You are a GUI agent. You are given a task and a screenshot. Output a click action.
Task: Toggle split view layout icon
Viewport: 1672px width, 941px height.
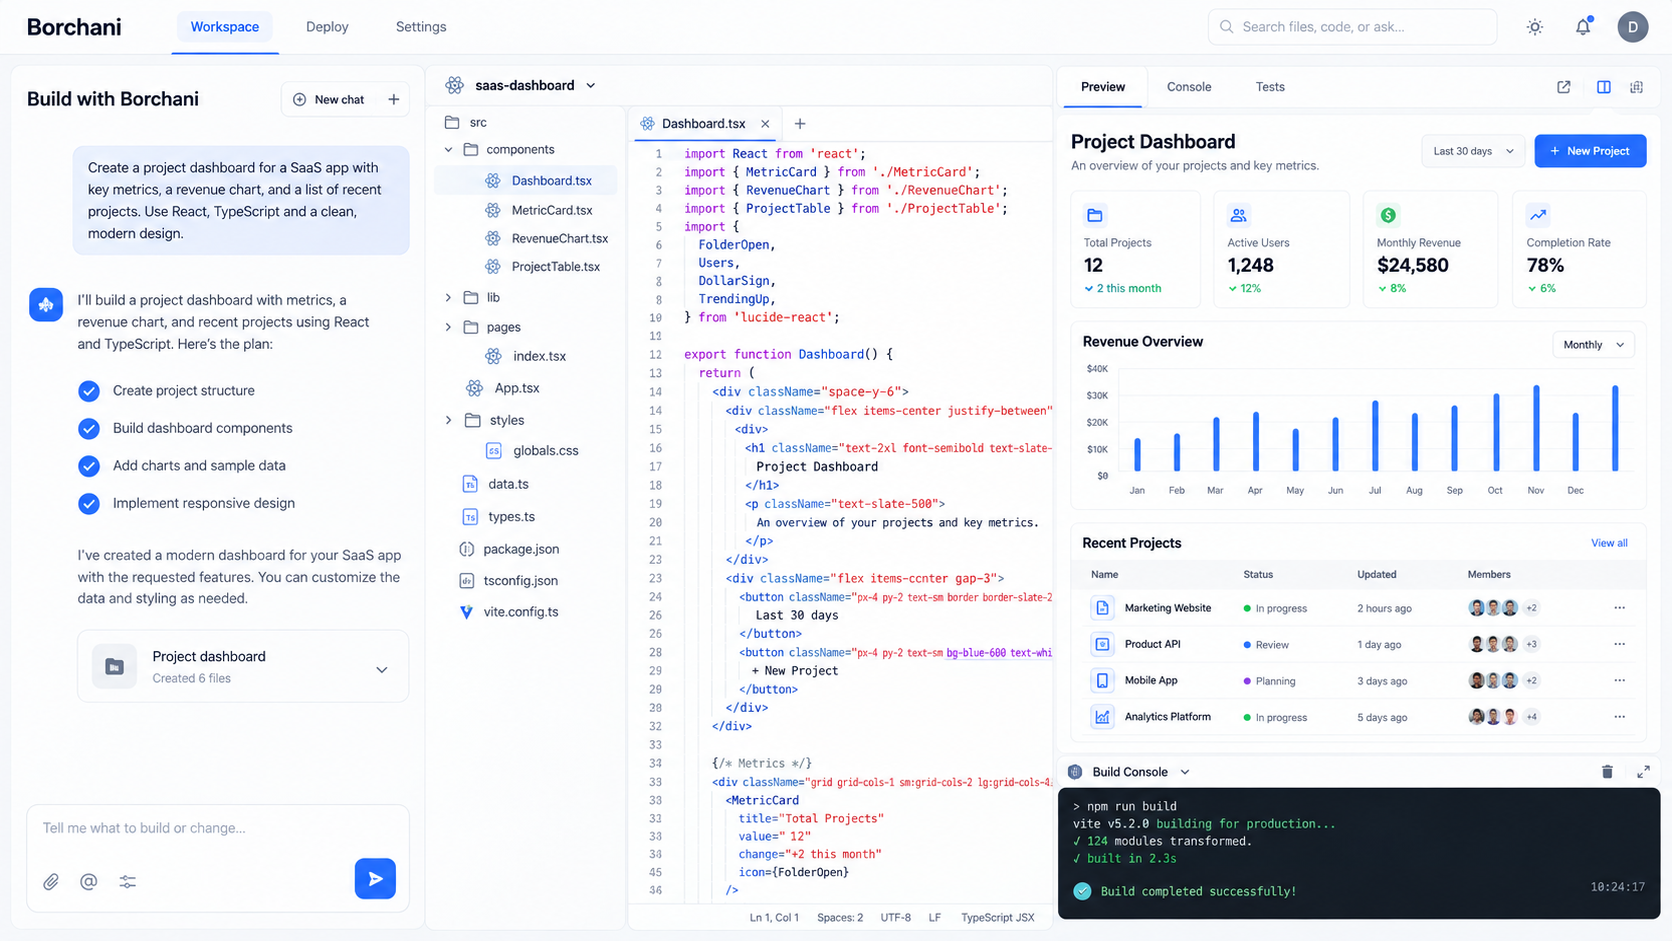click(x=1604, y=87)
